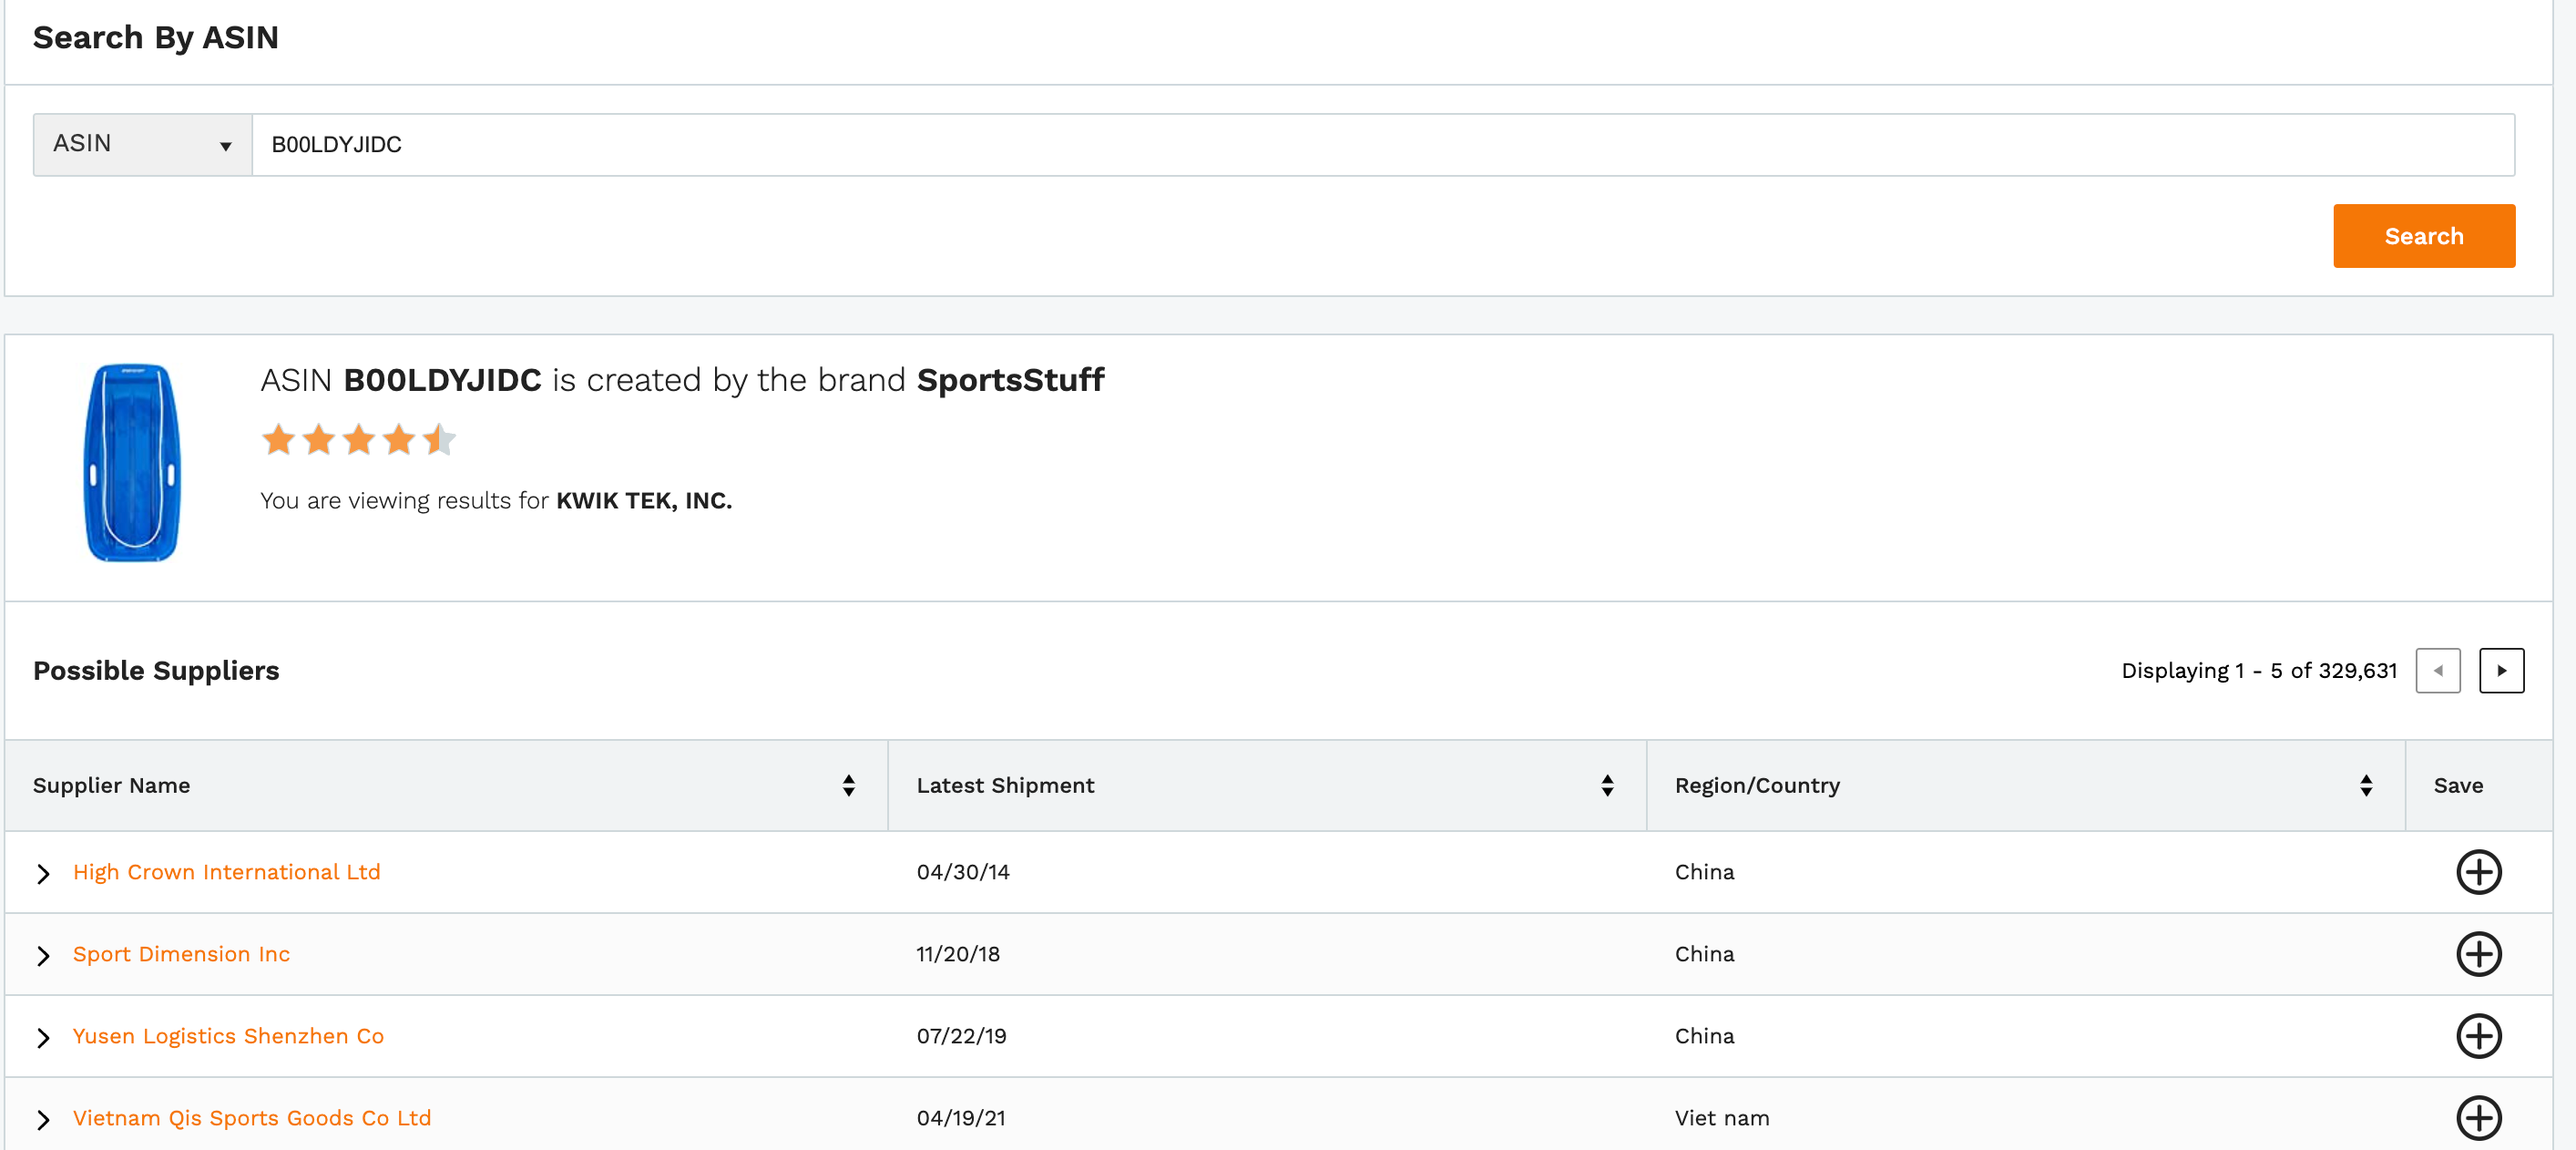Click the Possible Suppliers heading

pos(156,670)
